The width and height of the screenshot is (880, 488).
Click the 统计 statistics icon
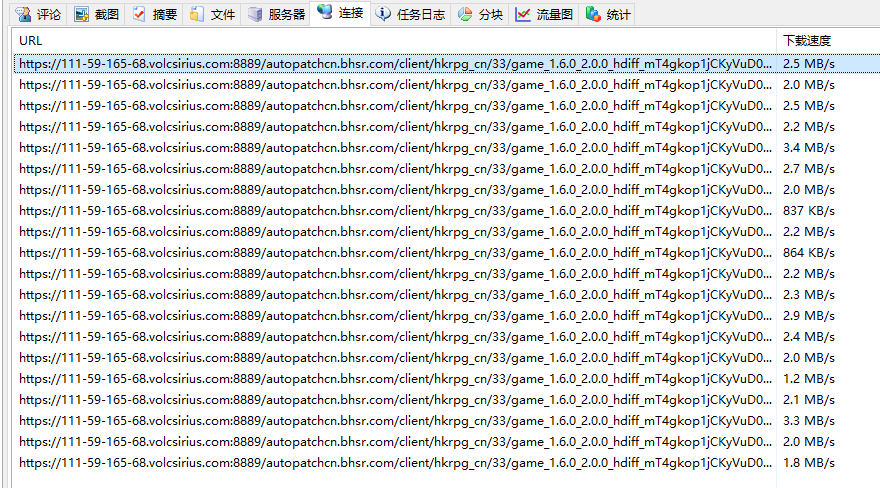coord(593,14)
